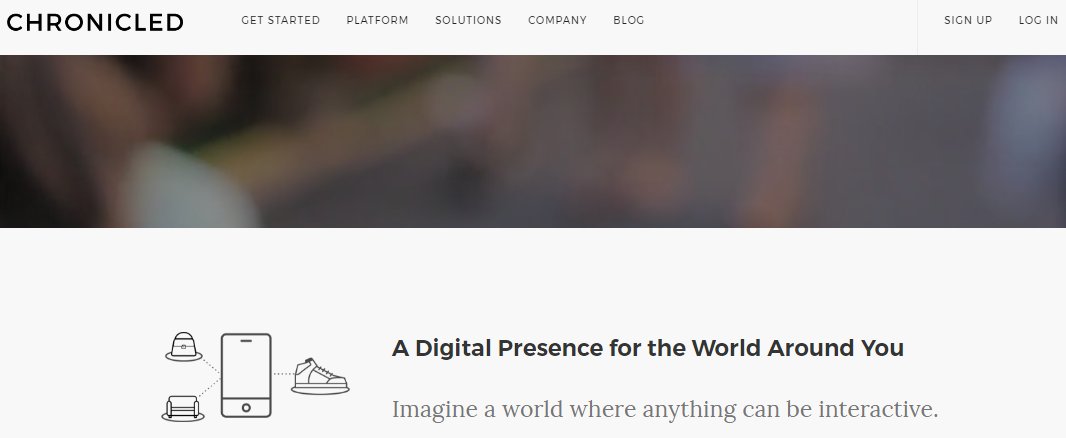The width and height of the screenshot is (1066, 438).
Task: Click the SIGN UP link
Action: coord(968,20)
